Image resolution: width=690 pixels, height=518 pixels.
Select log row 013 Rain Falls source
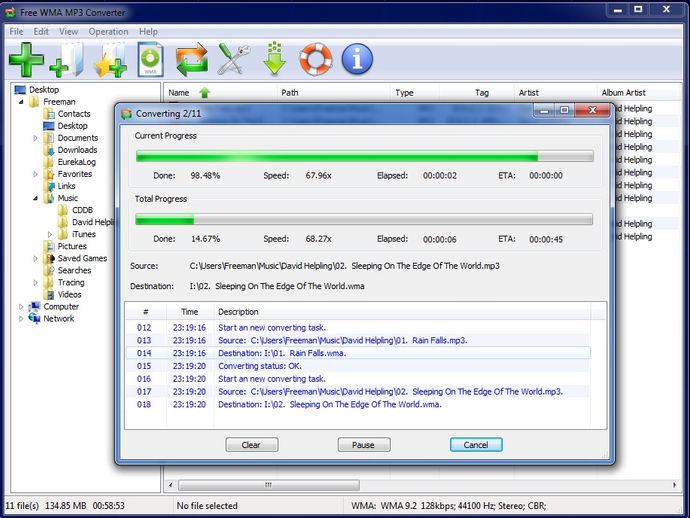tap(358, 341)
